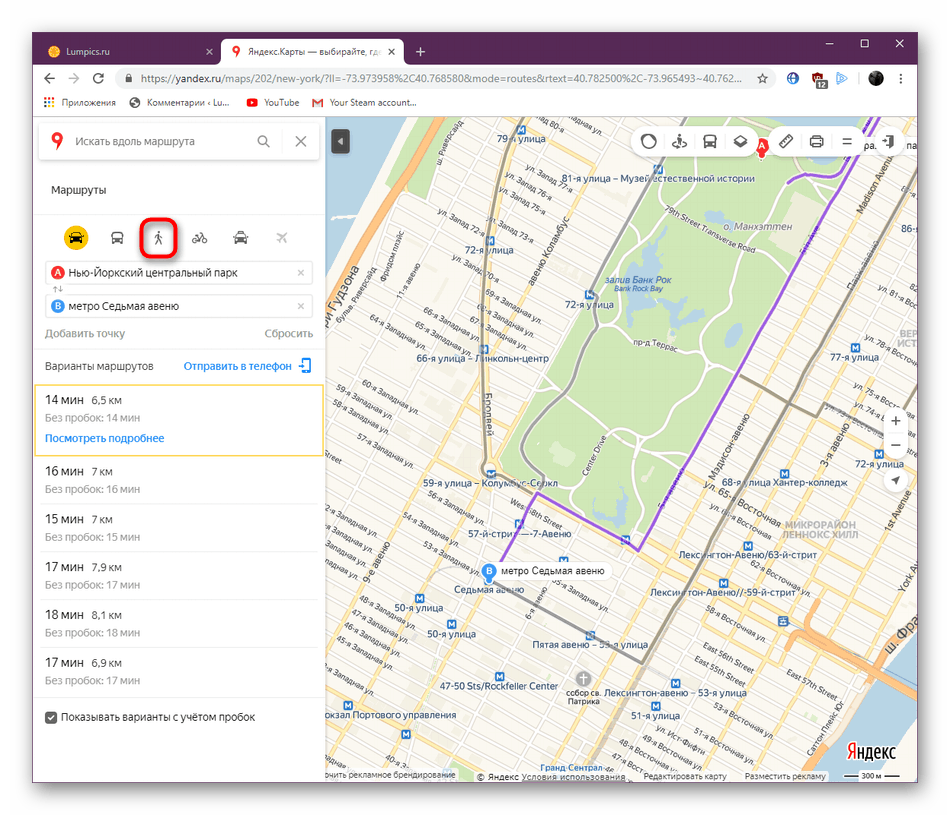Bookmark this page star icon

click(x=762, y=78)
